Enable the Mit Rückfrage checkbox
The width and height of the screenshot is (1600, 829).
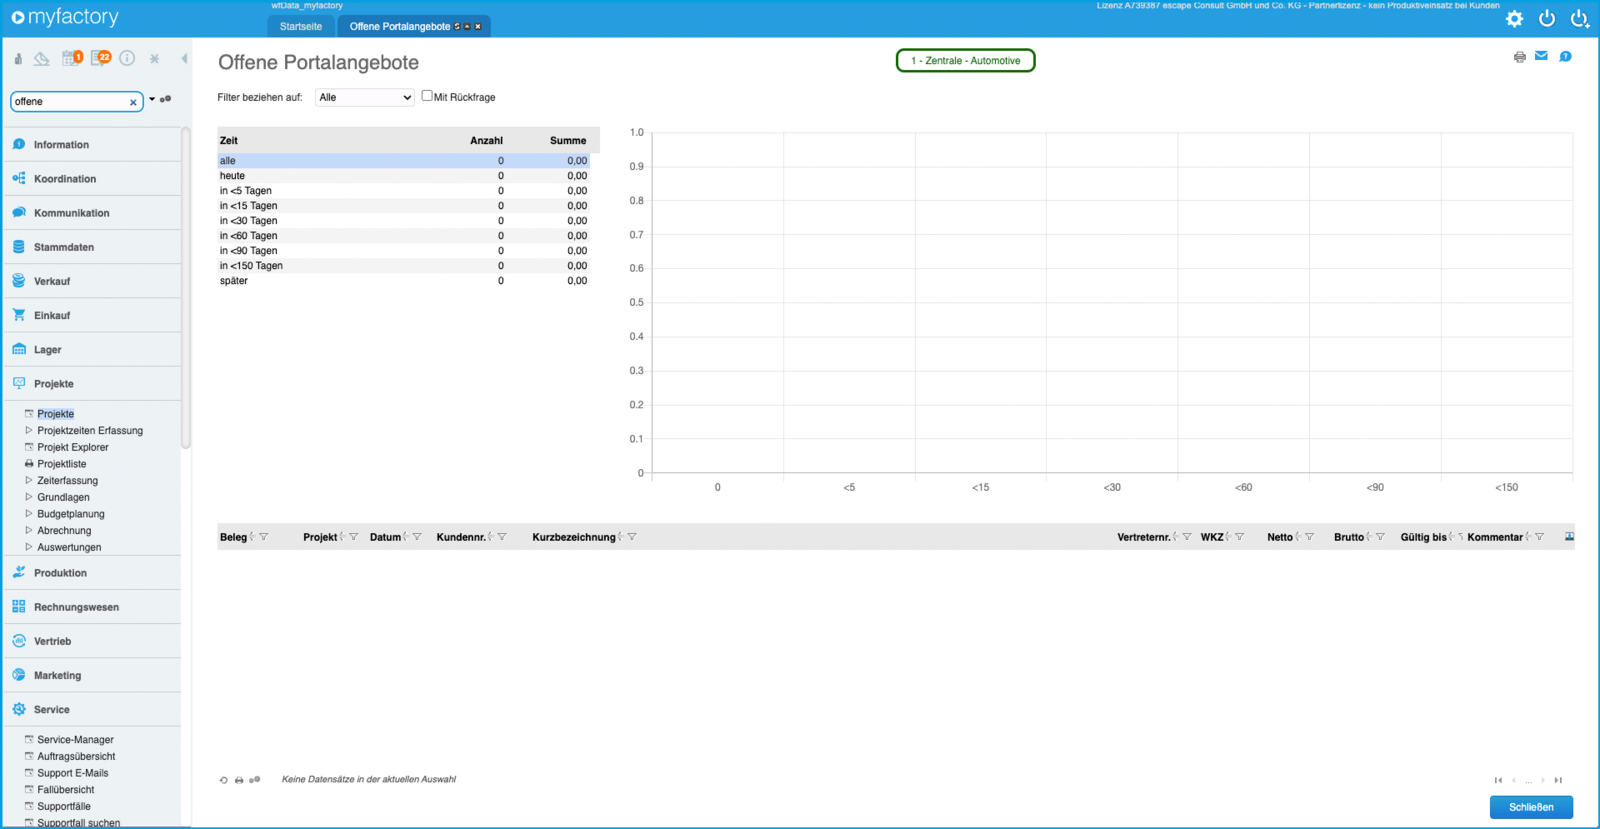tap(427, 96)
